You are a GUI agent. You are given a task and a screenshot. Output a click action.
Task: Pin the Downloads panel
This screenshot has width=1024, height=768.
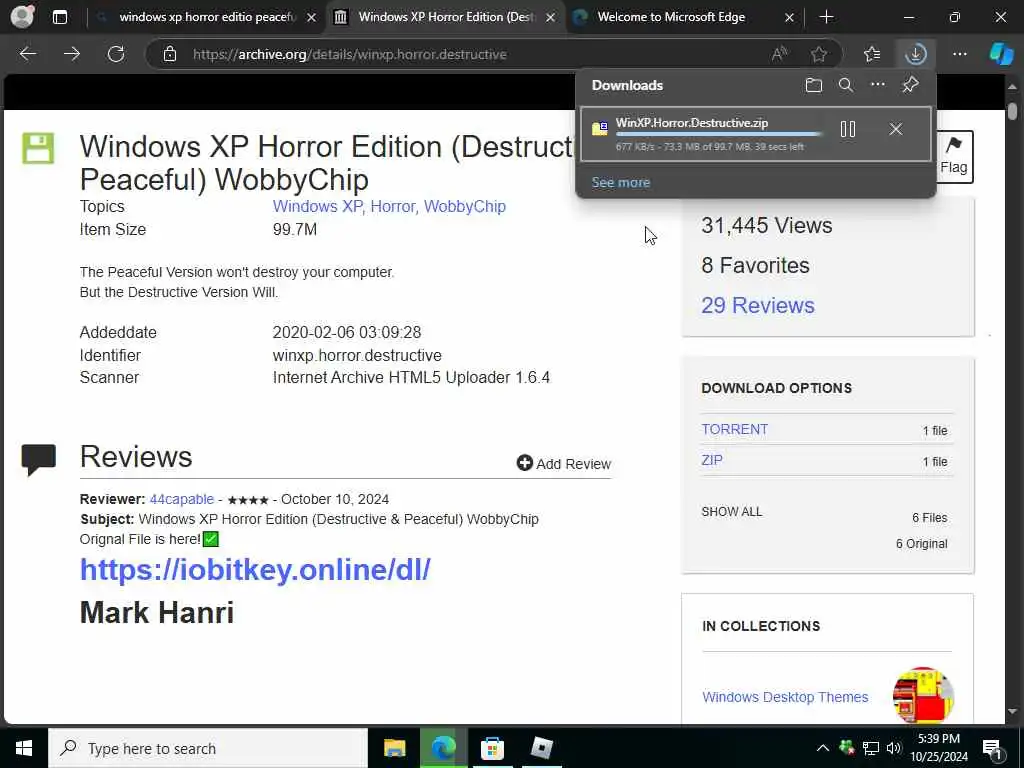(910, 85)
